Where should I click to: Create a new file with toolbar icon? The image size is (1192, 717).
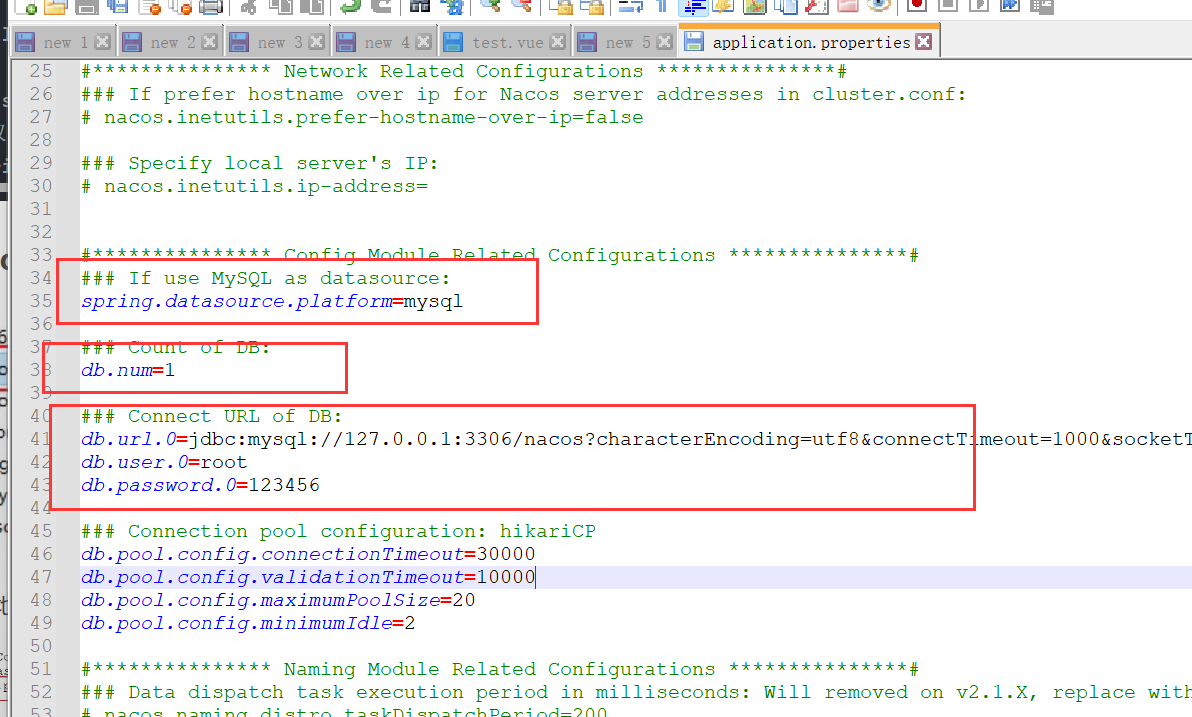26,7
